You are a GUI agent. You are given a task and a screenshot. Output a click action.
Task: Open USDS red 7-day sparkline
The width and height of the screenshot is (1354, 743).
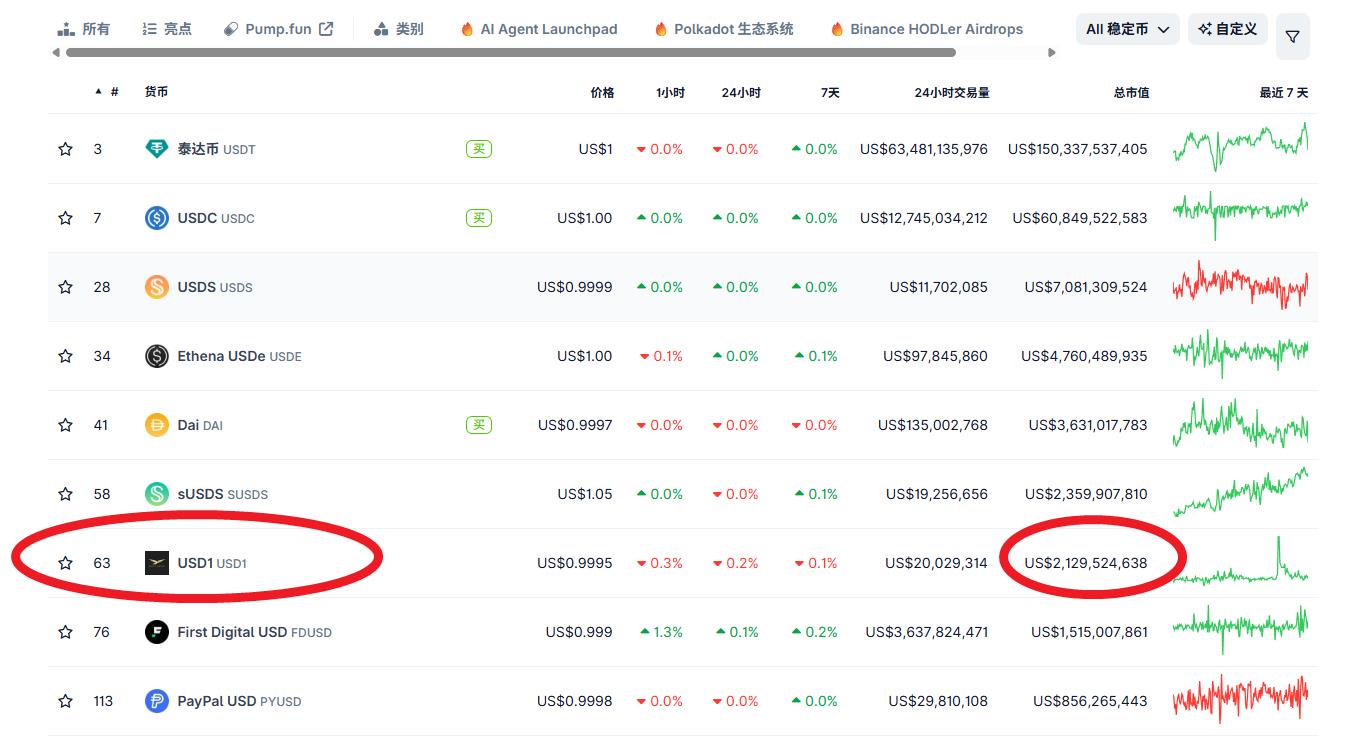point(1240,285)
